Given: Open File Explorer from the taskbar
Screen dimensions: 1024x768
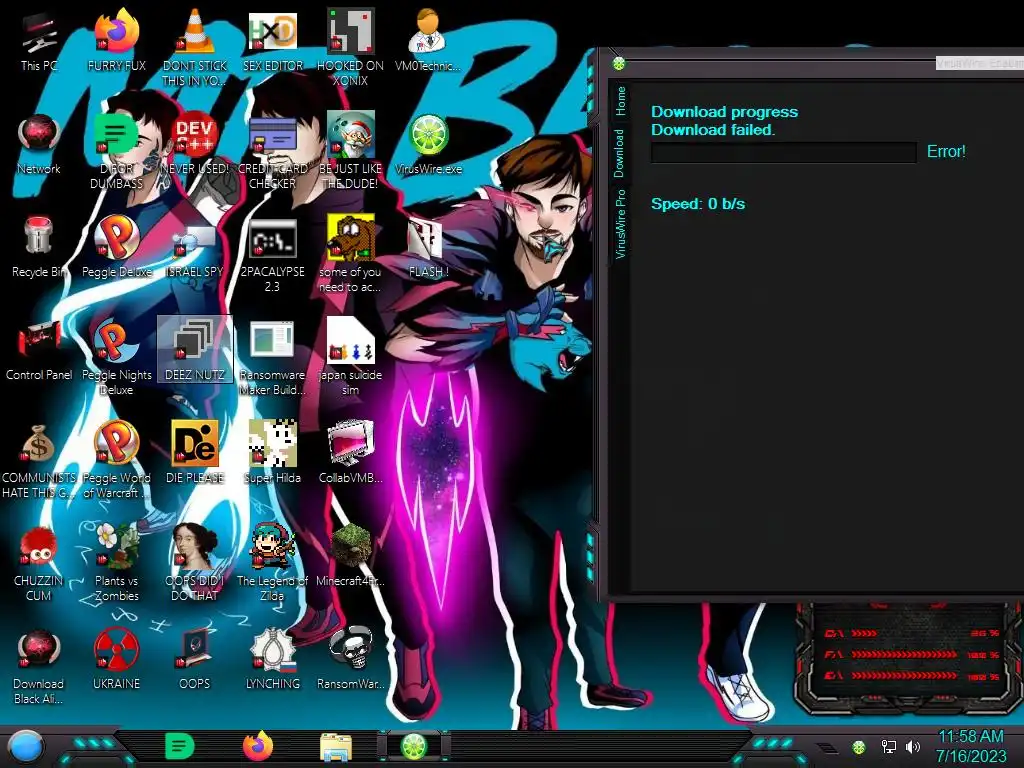Looking at the screenshot, I should point(336,747).
